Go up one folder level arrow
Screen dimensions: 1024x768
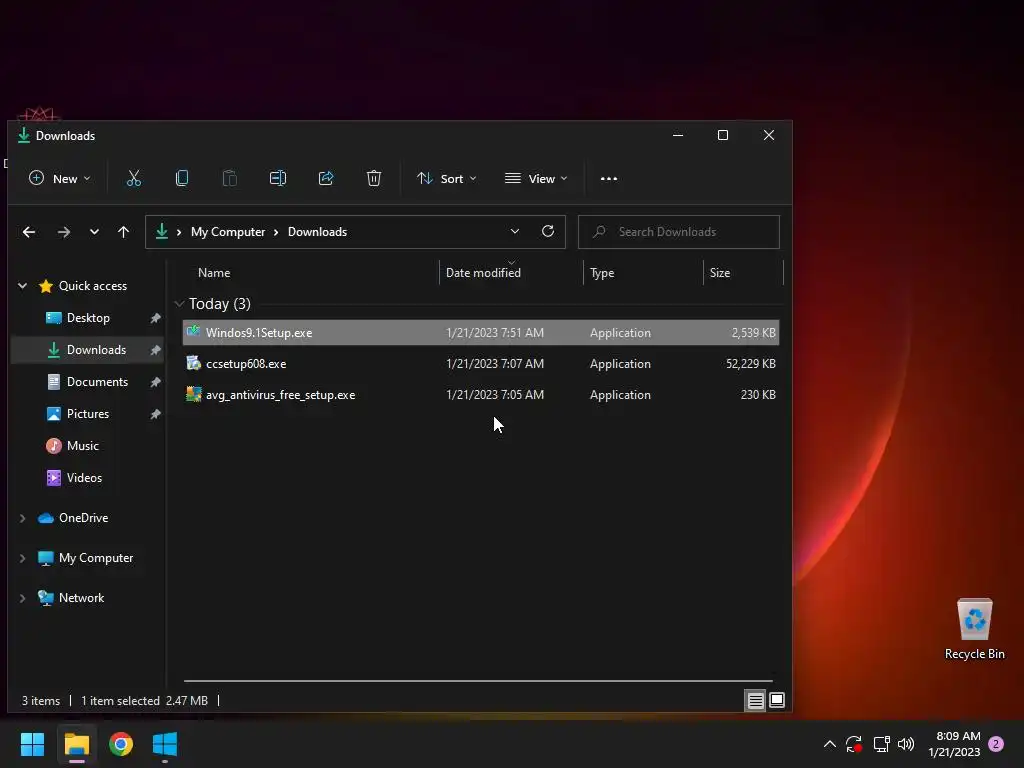[123, 232]
